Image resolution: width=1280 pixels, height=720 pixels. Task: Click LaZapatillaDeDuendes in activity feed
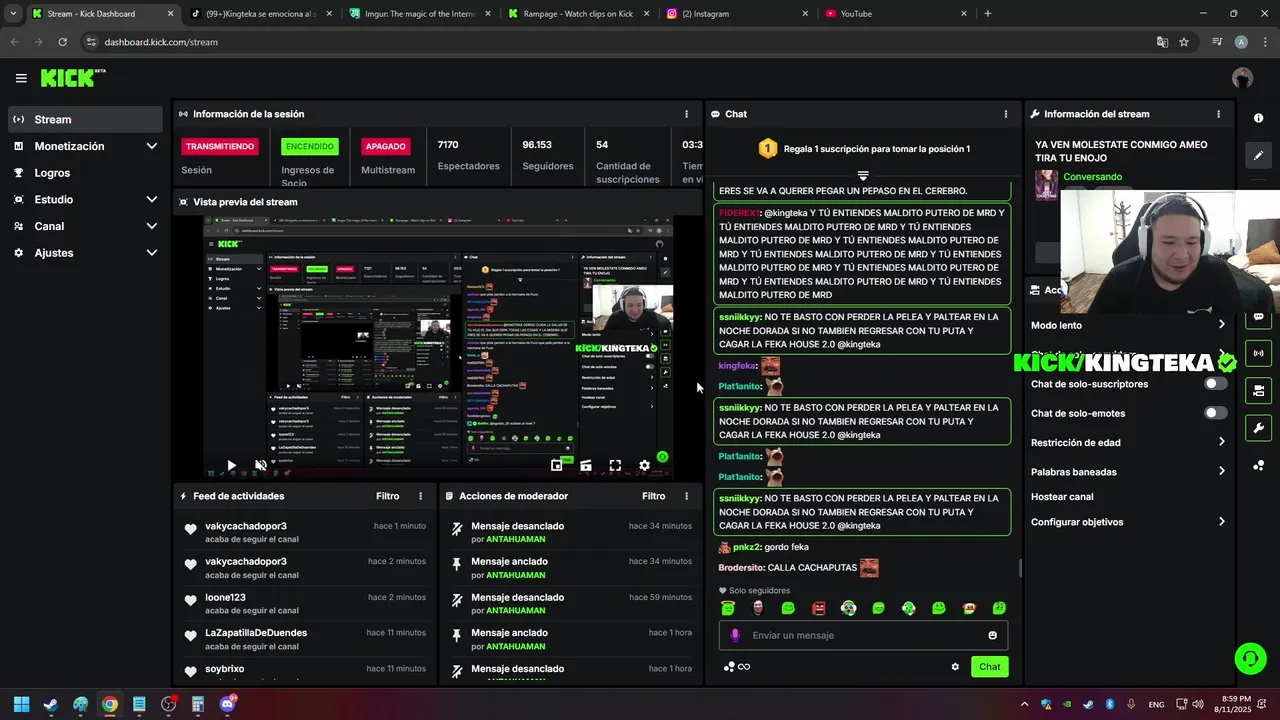click(x=256, y=633)
